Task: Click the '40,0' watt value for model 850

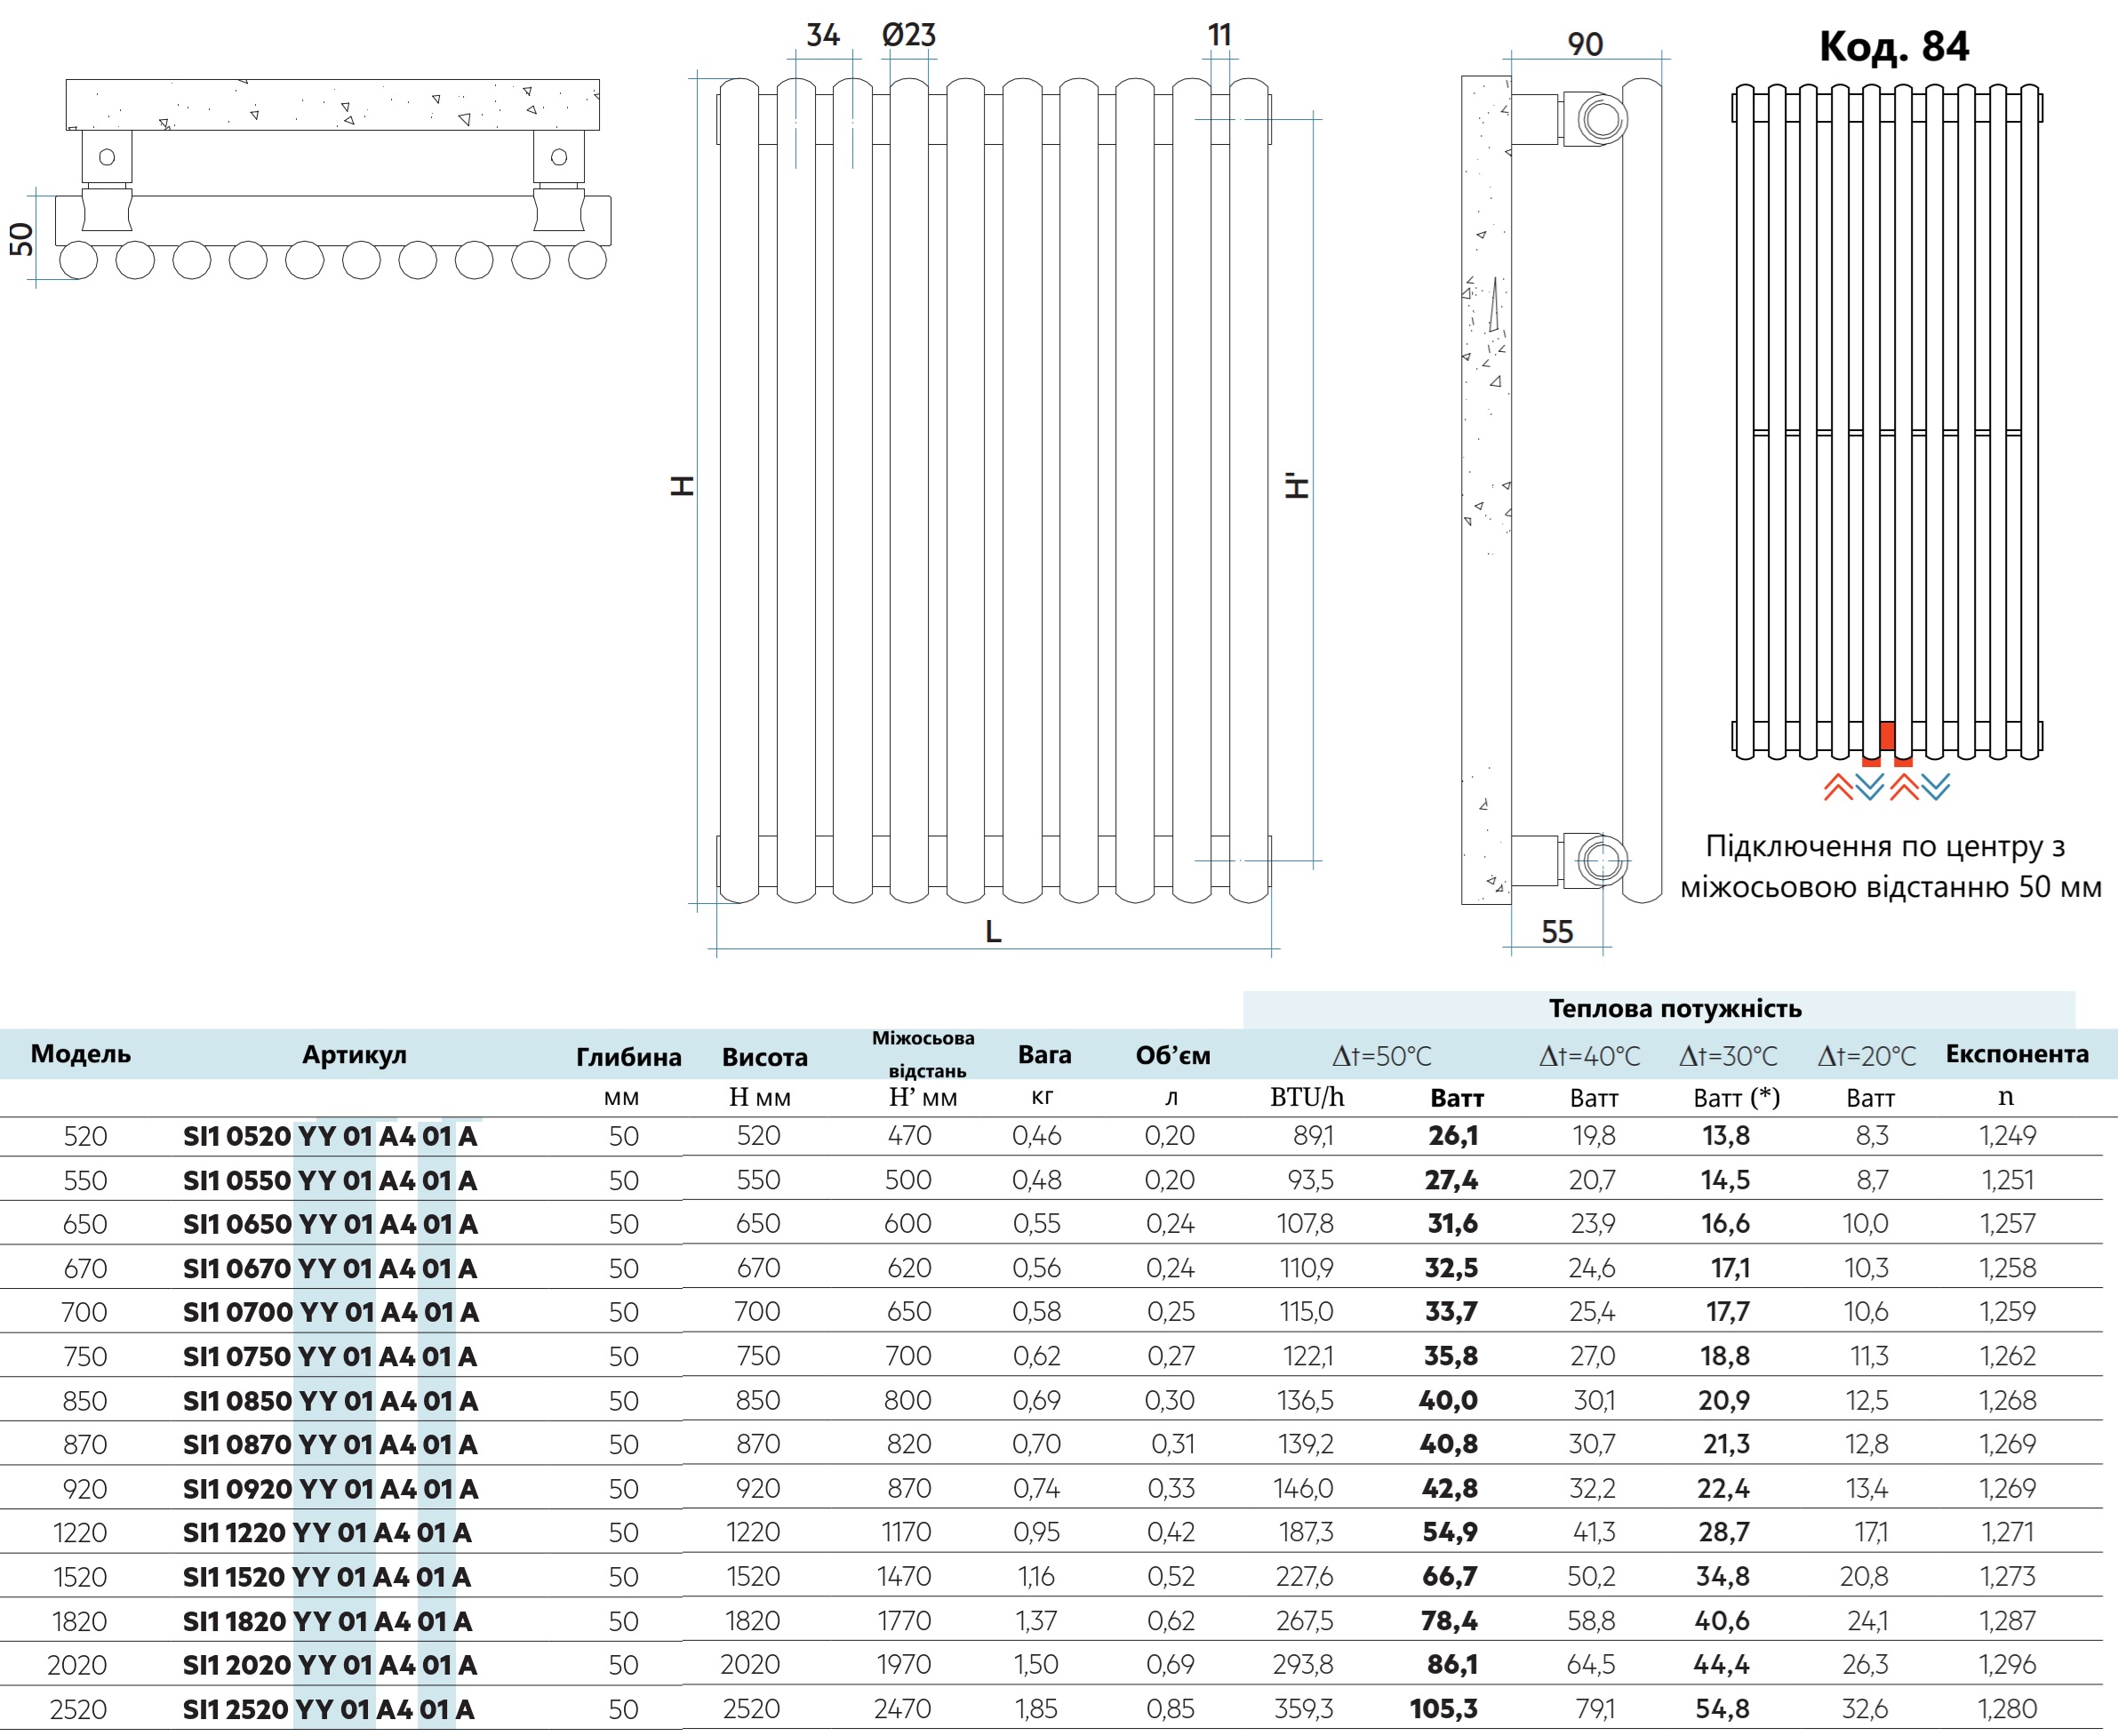Action: [1448, 1400]
